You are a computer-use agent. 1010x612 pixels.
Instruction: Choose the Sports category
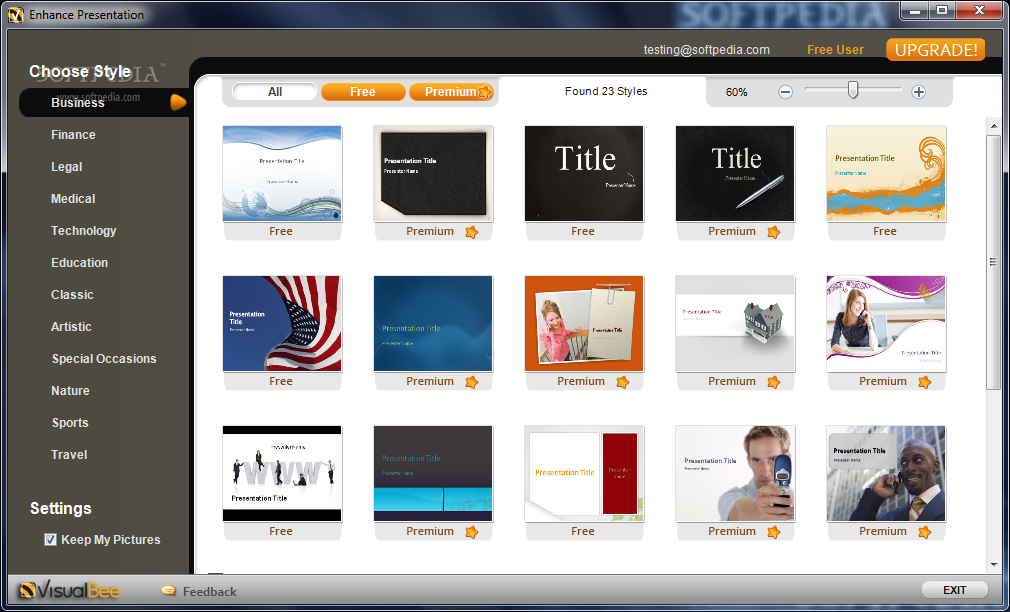click(x=70, y=423)
